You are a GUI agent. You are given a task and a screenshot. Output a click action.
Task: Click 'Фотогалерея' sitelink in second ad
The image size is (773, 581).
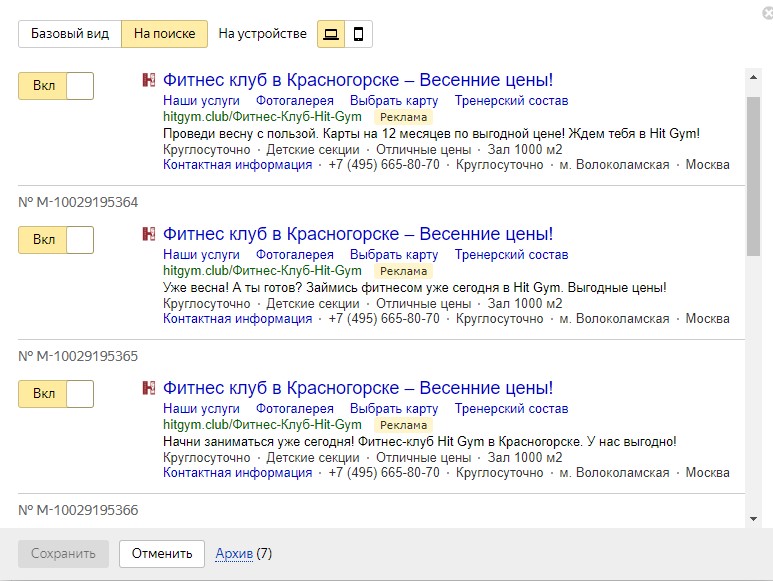(x=295, y=254)
